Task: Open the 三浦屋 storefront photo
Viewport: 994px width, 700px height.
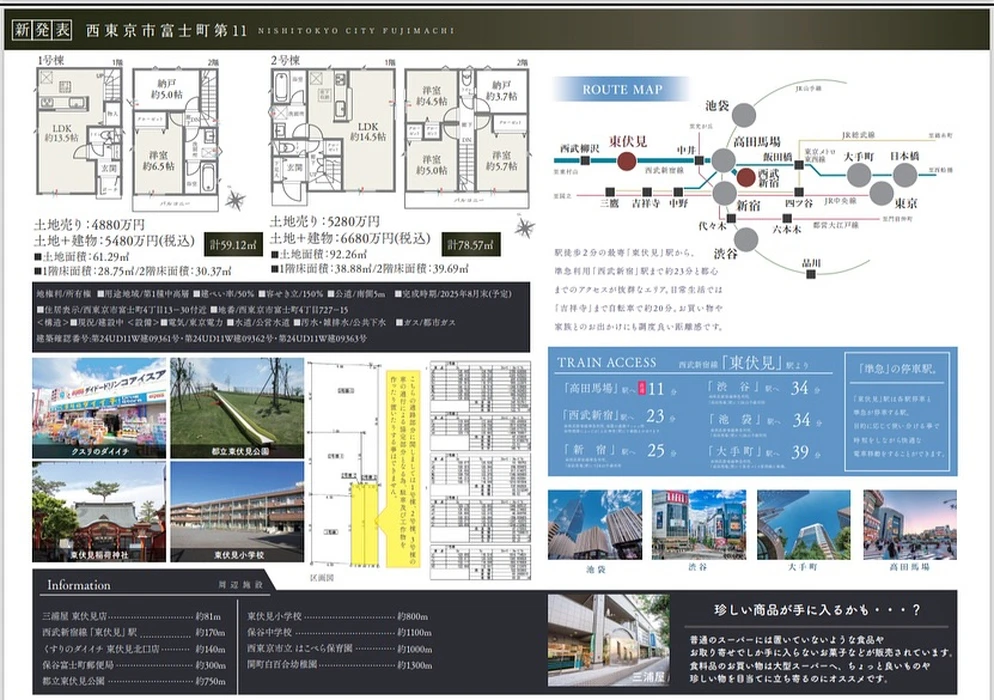Action: pos(609,640)
